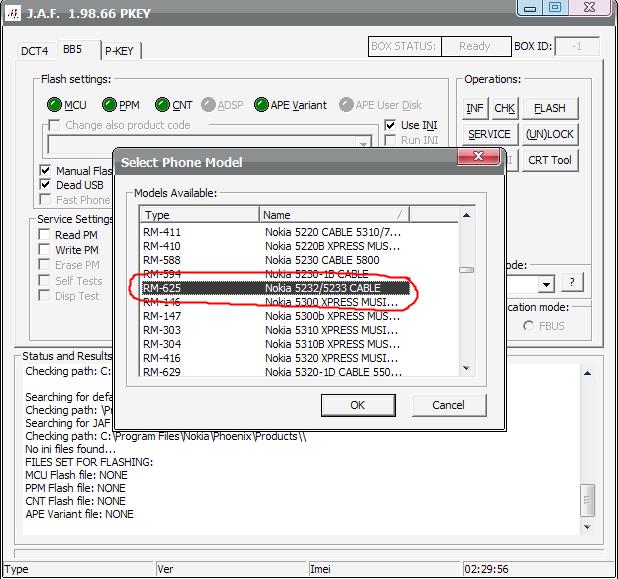Close the Select Phone Model dialog

(478, 156)
